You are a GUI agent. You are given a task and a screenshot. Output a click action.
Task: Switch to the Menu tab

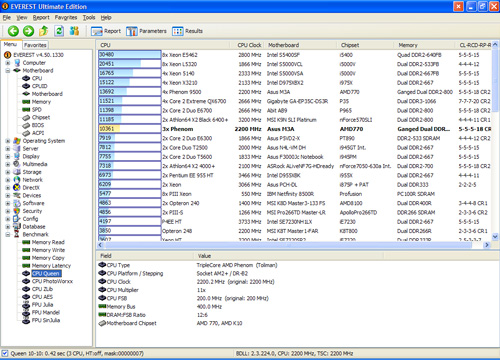click(x=10, y=44)
